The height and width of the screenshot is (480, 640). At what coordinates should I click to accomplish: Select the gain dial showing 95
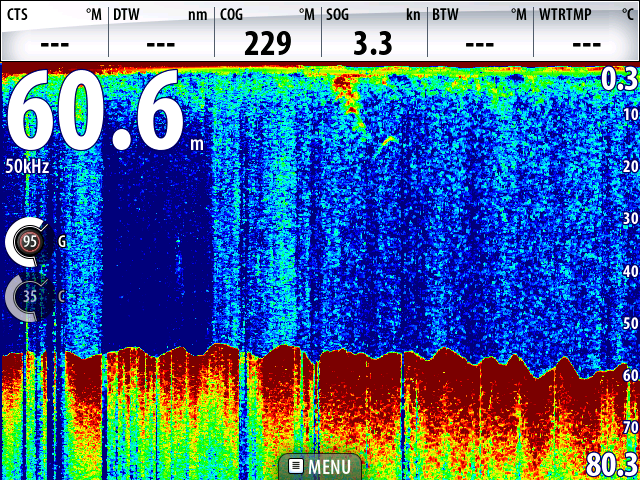pos(30,241)
